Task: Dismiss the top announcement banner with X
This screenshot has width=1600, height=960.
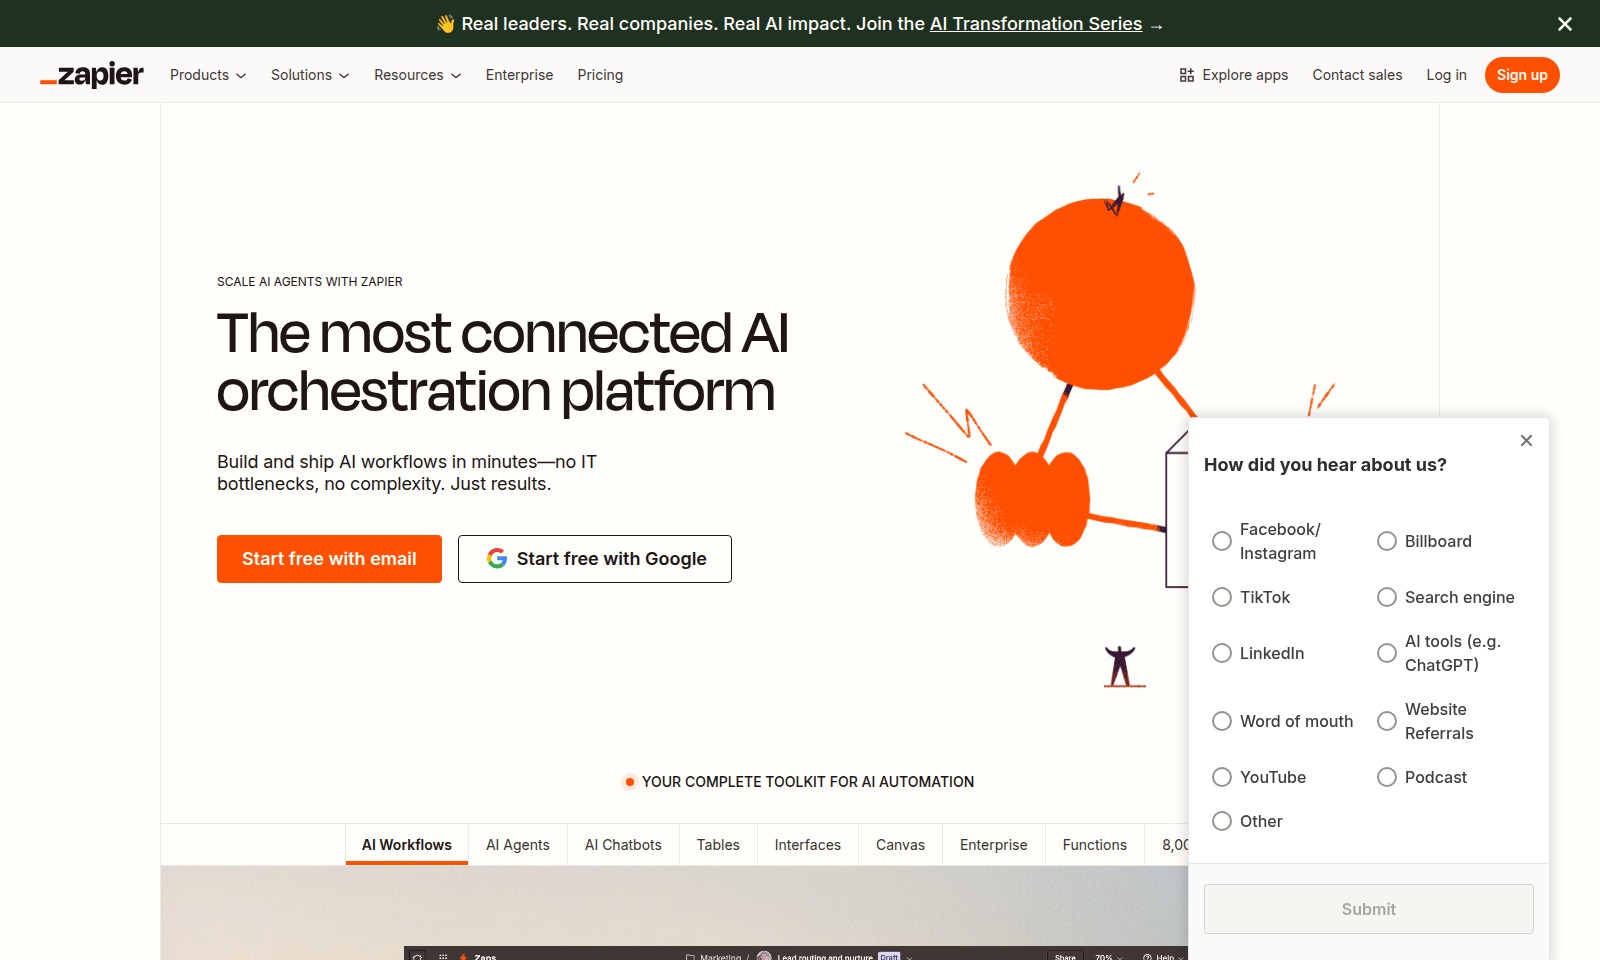Action: (1565, 24)
